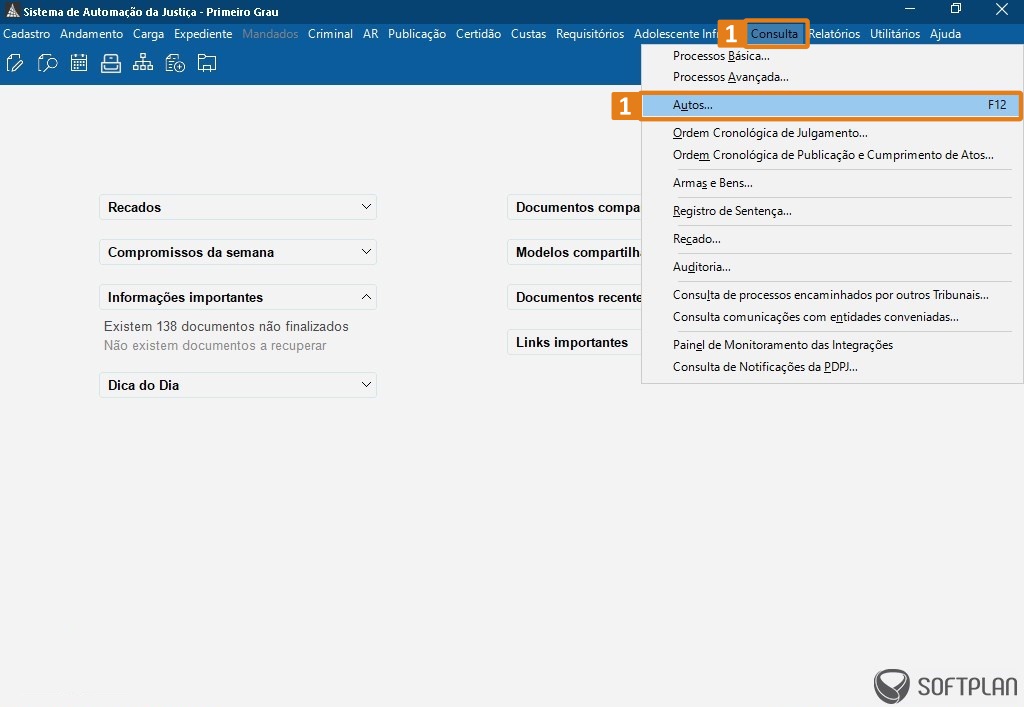Click the document edit pencil toolbar icon
The image size is (1024, 707).
point(15,63)
